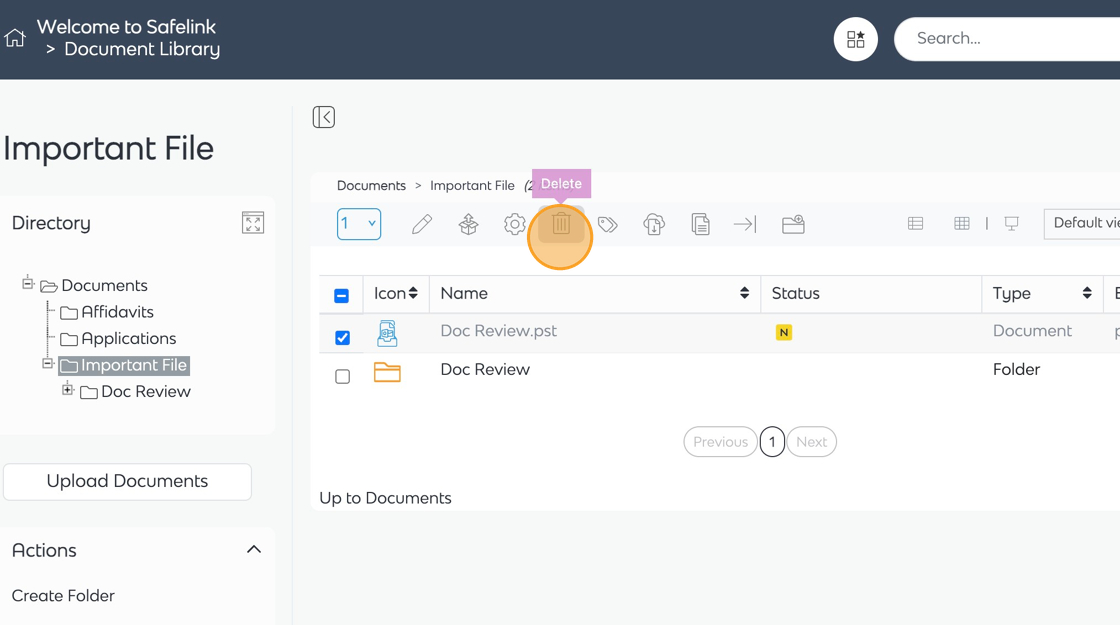
Task: Click the pencil Edit toolbar icon
Action: pyautogui.click(x=422, y=224)
